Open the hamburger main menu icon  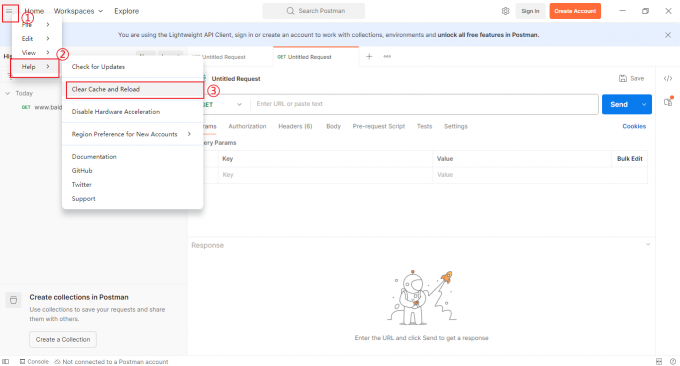(9, 11)
